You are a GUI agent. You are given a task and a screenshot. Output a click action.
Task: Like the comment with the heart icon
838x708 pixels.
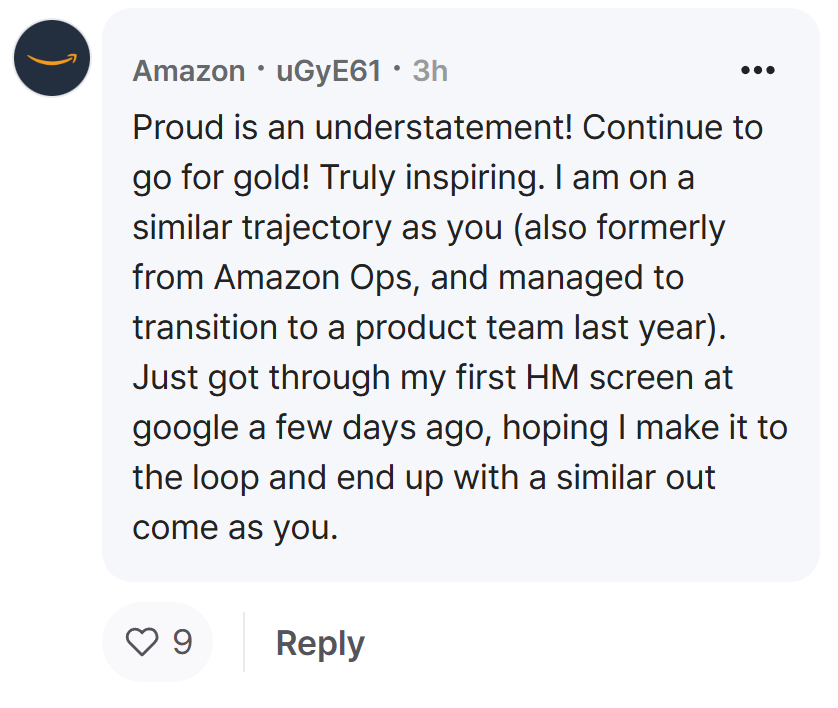point(142,642)
